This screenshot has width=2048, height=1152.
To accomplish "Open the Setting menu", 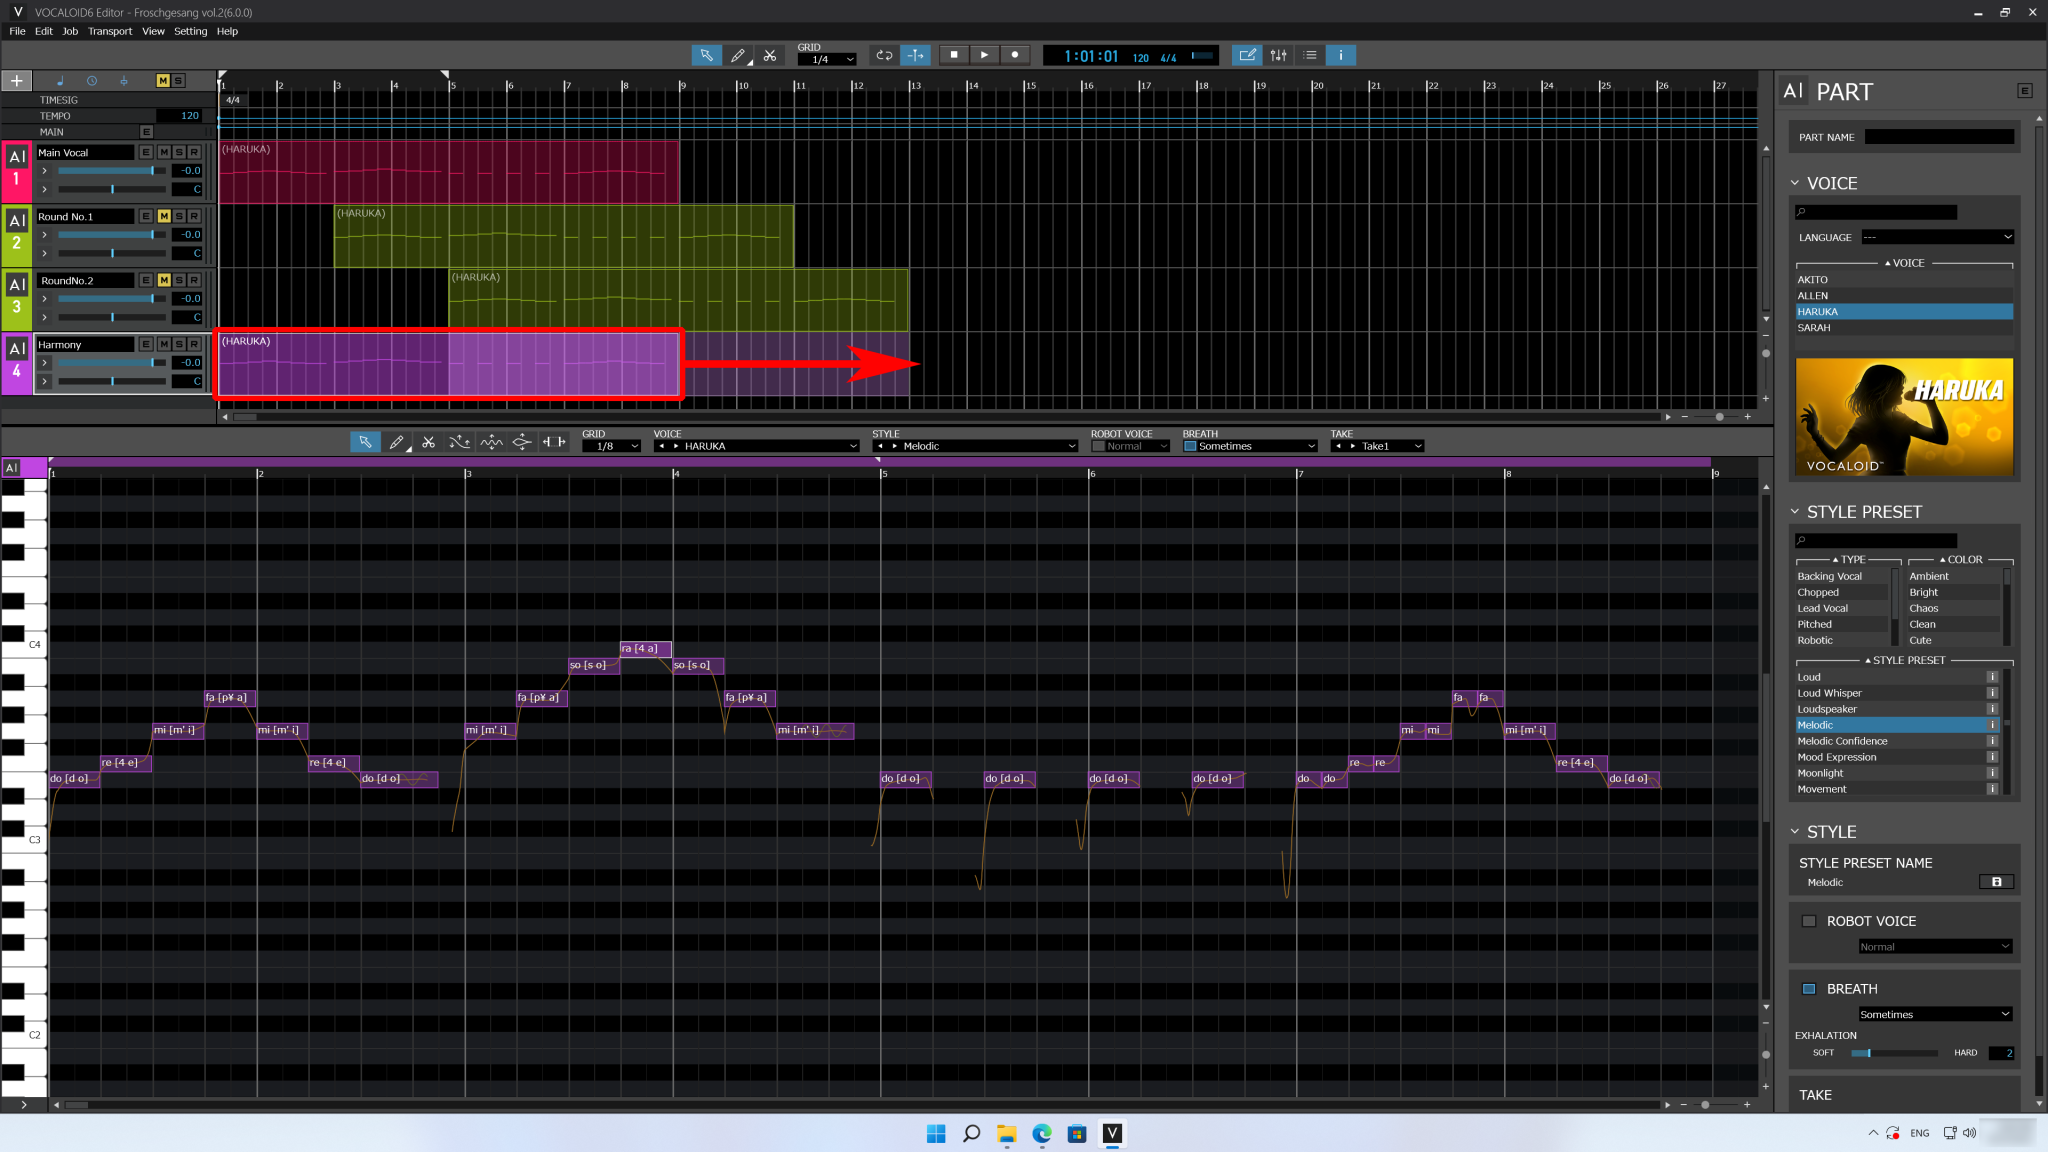I will (x=190, y=31).
